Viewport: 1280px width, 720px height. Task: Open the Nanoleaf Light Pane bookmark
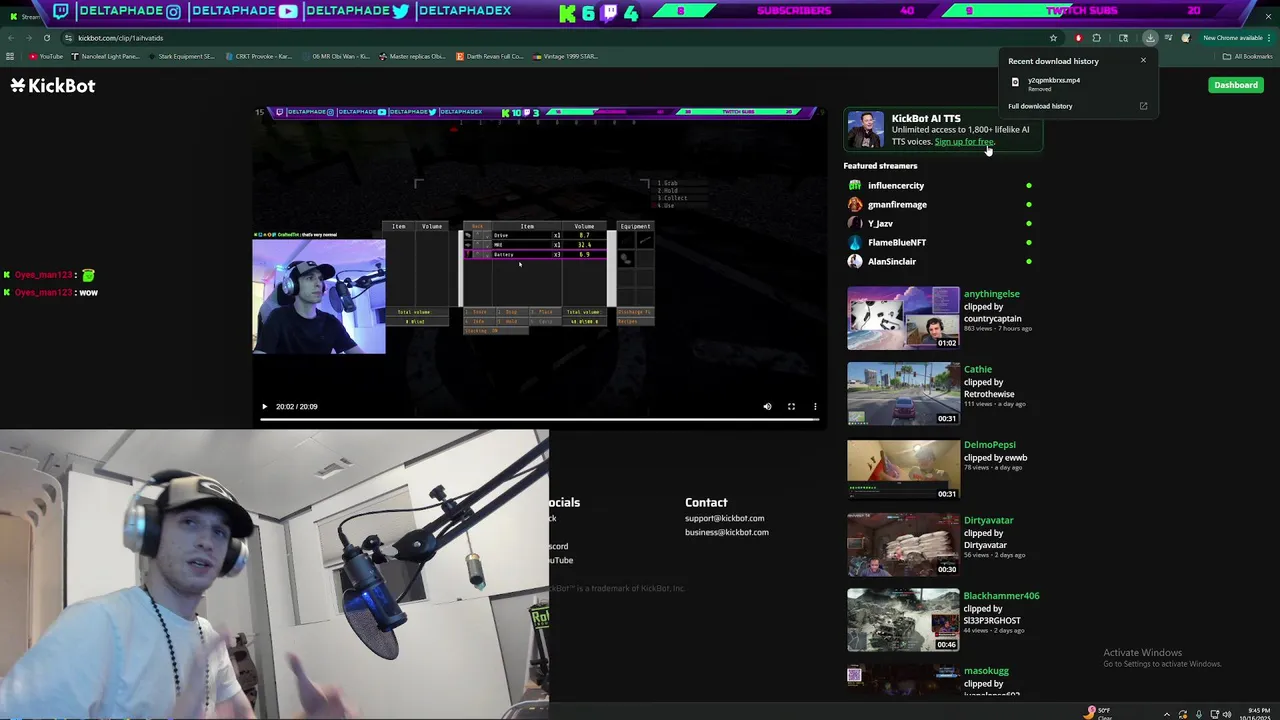[x=105, y=56]
